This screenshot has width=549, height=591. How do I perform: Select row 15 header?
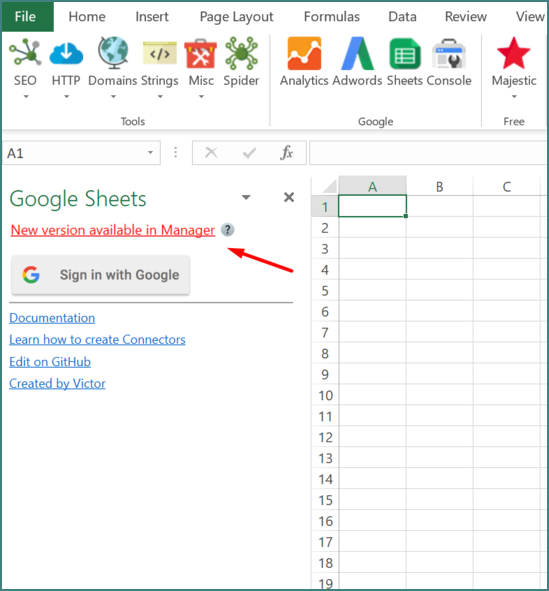tap(325, 500)
